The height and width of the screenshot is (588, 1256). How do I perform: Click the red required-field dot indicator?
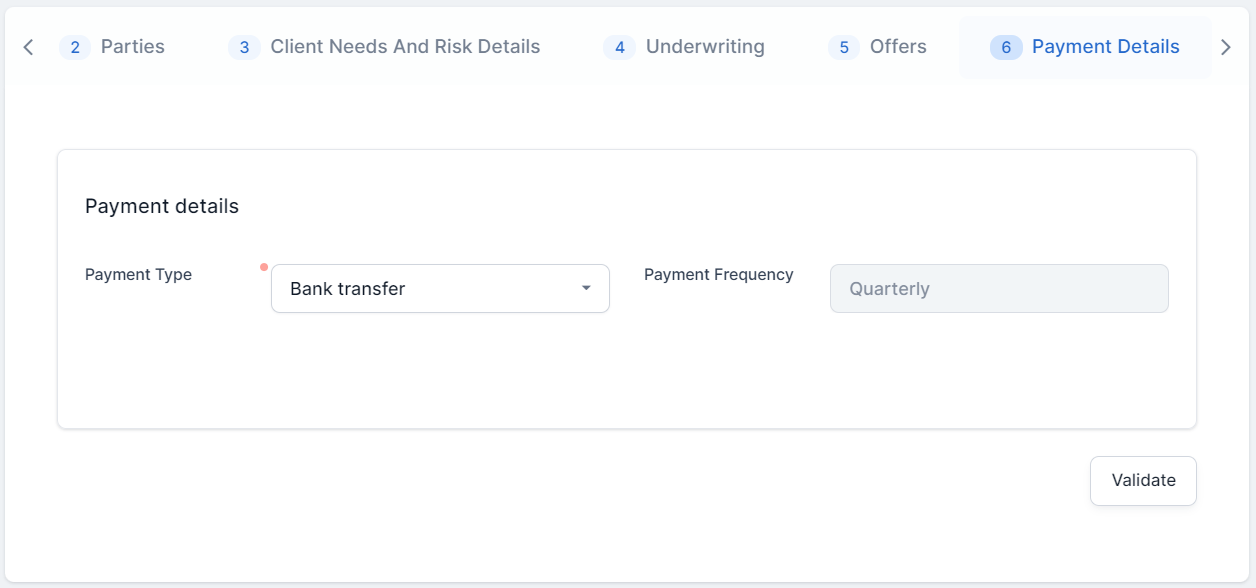(x=264, y=267)
